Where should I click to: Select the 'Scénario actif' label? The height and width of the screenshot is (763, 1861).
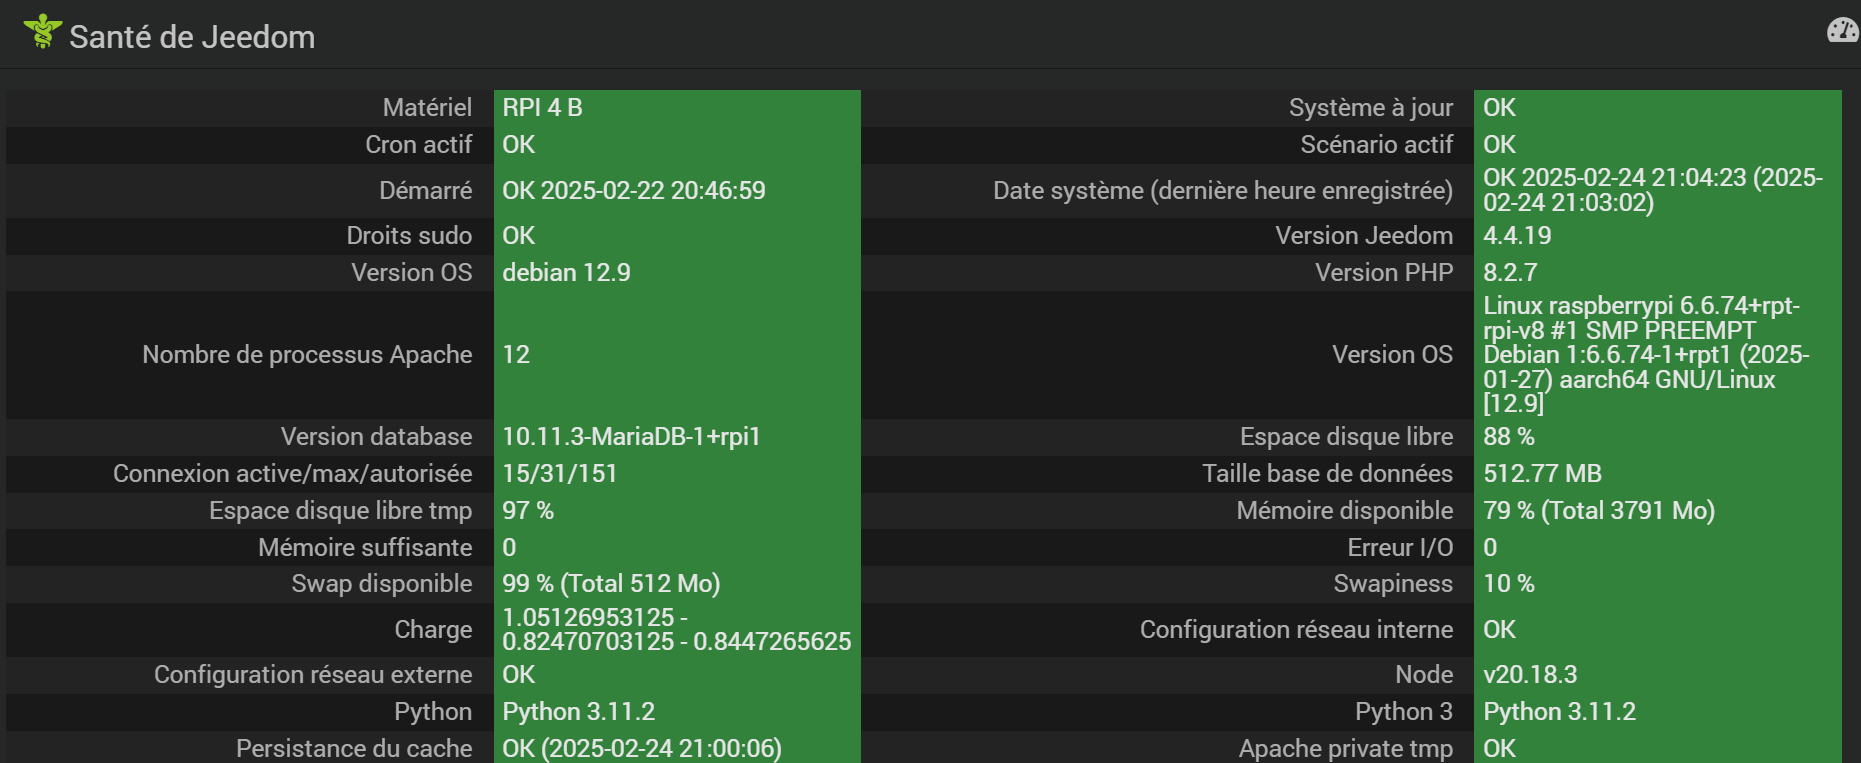(x=1377, y=144)
